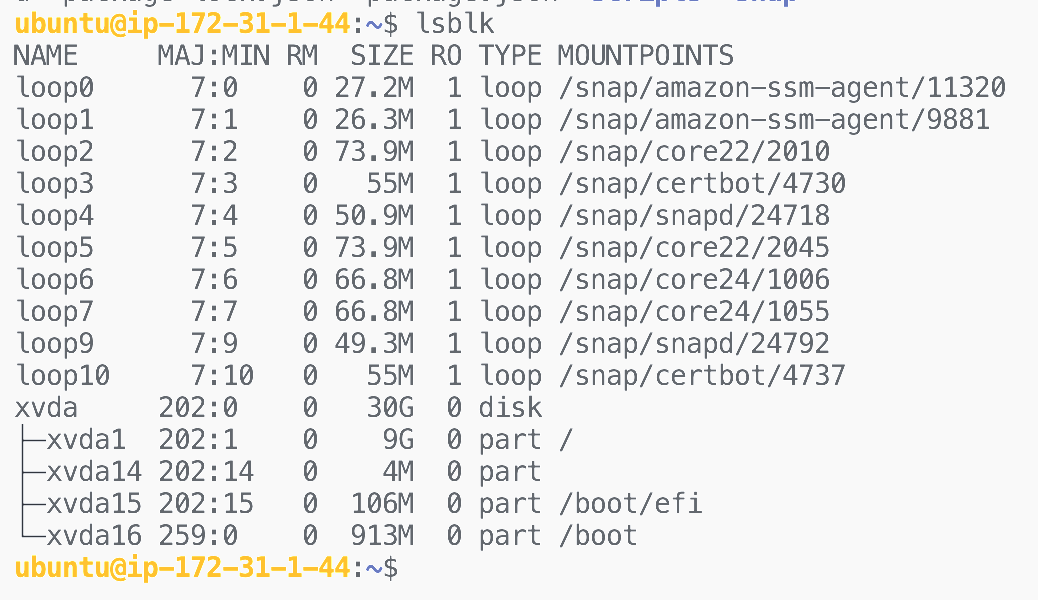Click the /snap/certbot/4737 mount path

(701, 376)
